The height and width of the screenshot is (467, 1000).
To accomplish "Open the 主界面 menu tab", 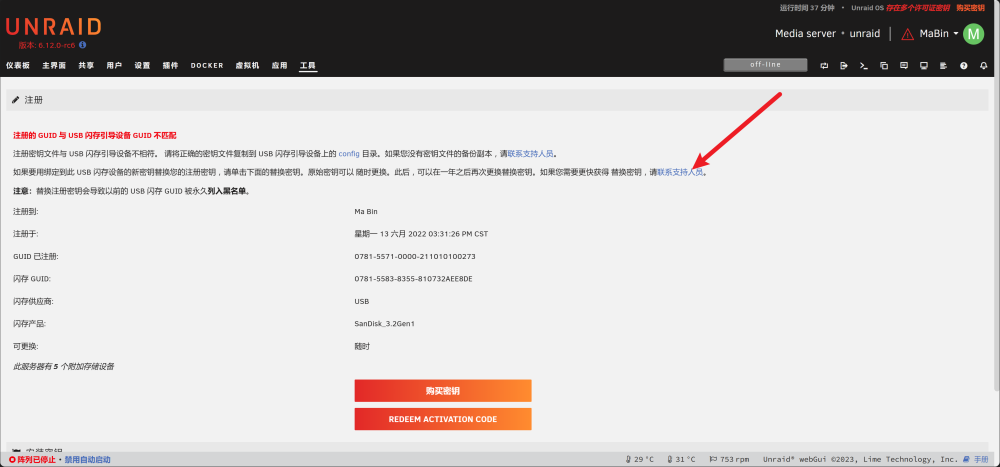I will 54,65.
